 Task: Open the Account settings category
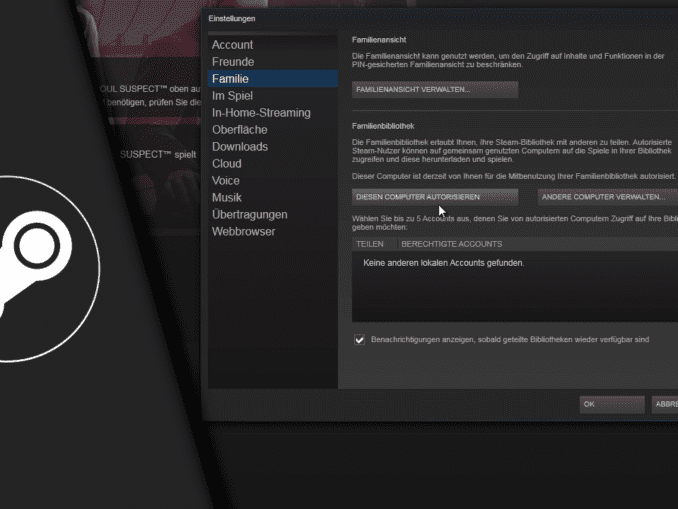pos(272,45)
